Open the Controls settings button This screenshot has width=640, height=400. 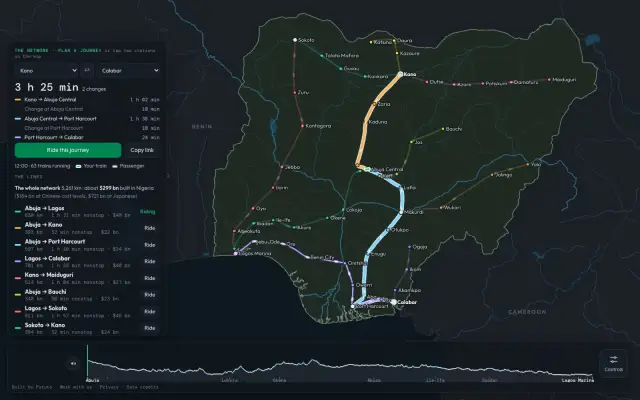point(613,363)
